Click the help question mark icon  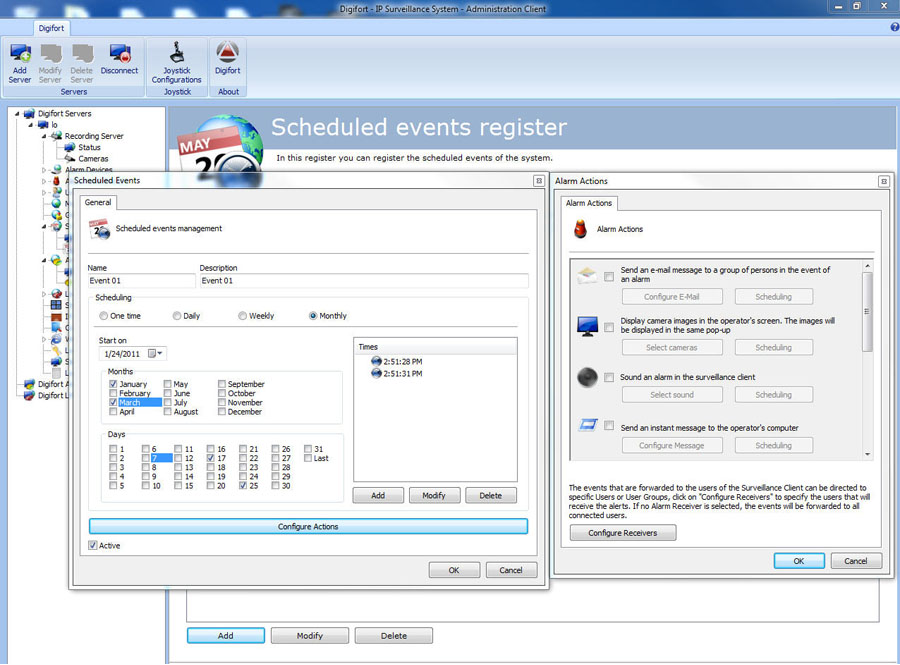[x=894, y=27]
